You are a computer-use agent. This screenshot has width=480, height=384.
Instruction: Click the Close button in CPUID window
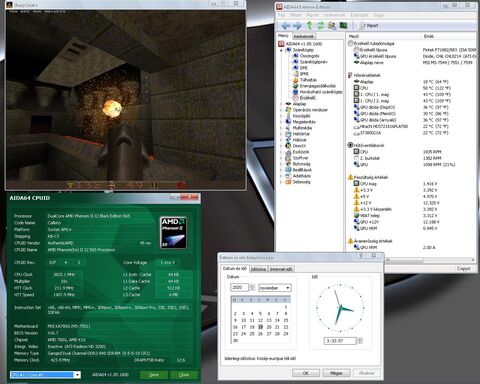pos(184,375)
